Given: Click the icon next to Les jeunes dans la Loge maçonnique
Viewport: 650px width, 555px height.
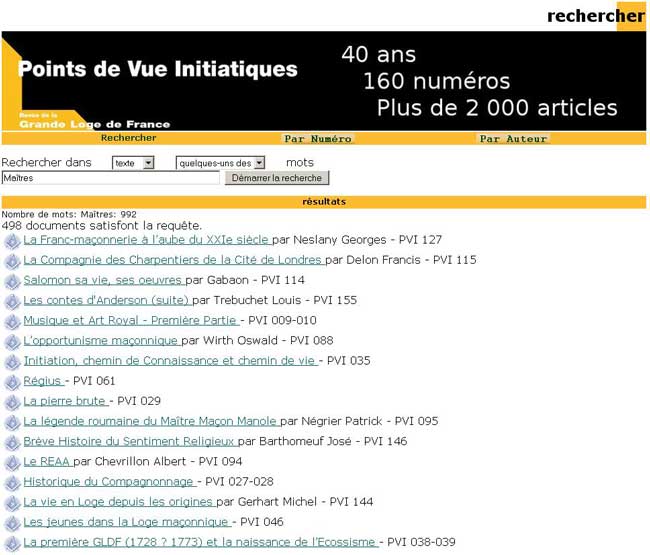Looking at the screenshot, I should coord(12,524).
